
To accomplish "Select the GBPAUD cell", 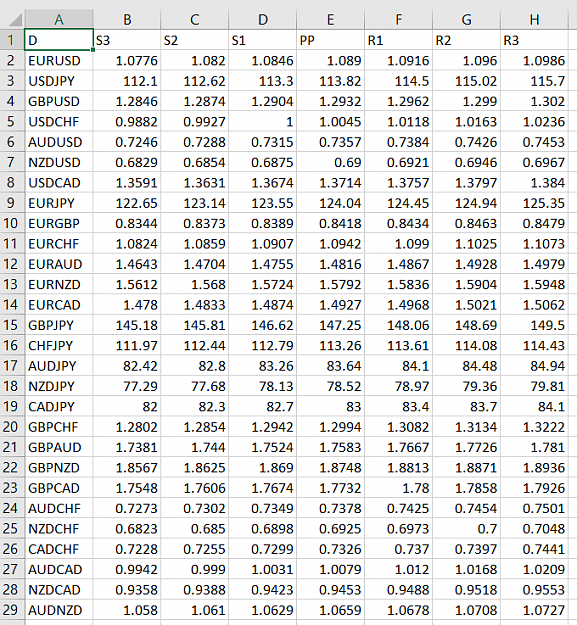I will (x=59, y=447).
